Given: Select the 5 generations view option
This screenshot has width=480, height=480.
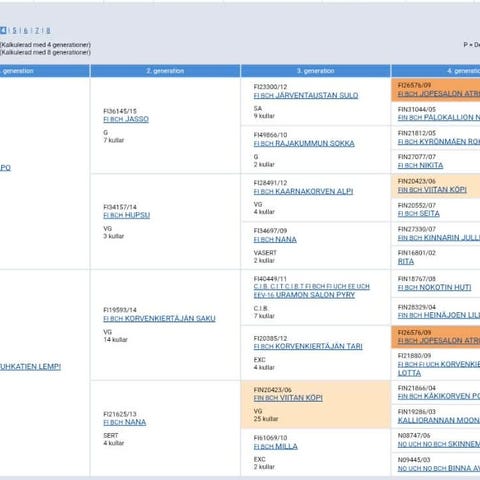Looking at the screenshot, I should tap(14, 31).
